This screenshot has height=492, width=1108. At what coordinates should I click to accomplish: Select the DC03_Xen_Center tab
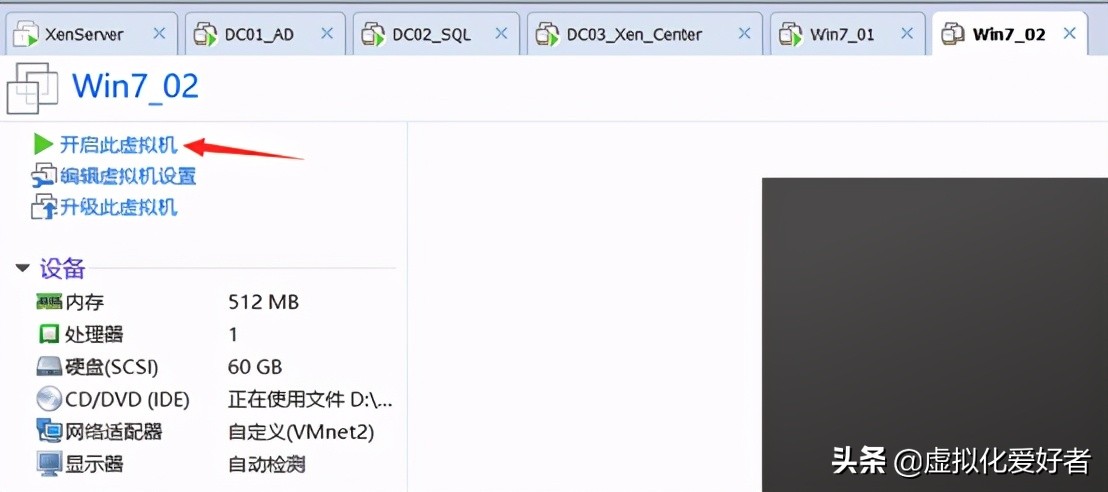coord(644,33)
